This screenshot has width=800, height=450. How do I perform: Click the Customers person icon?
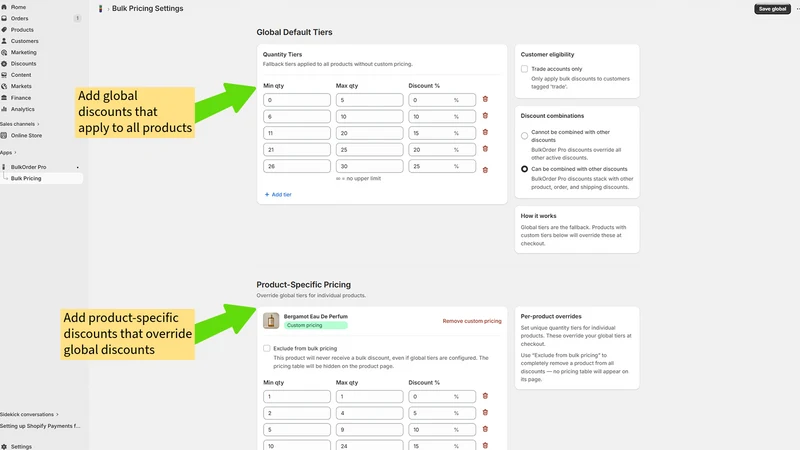4,41
